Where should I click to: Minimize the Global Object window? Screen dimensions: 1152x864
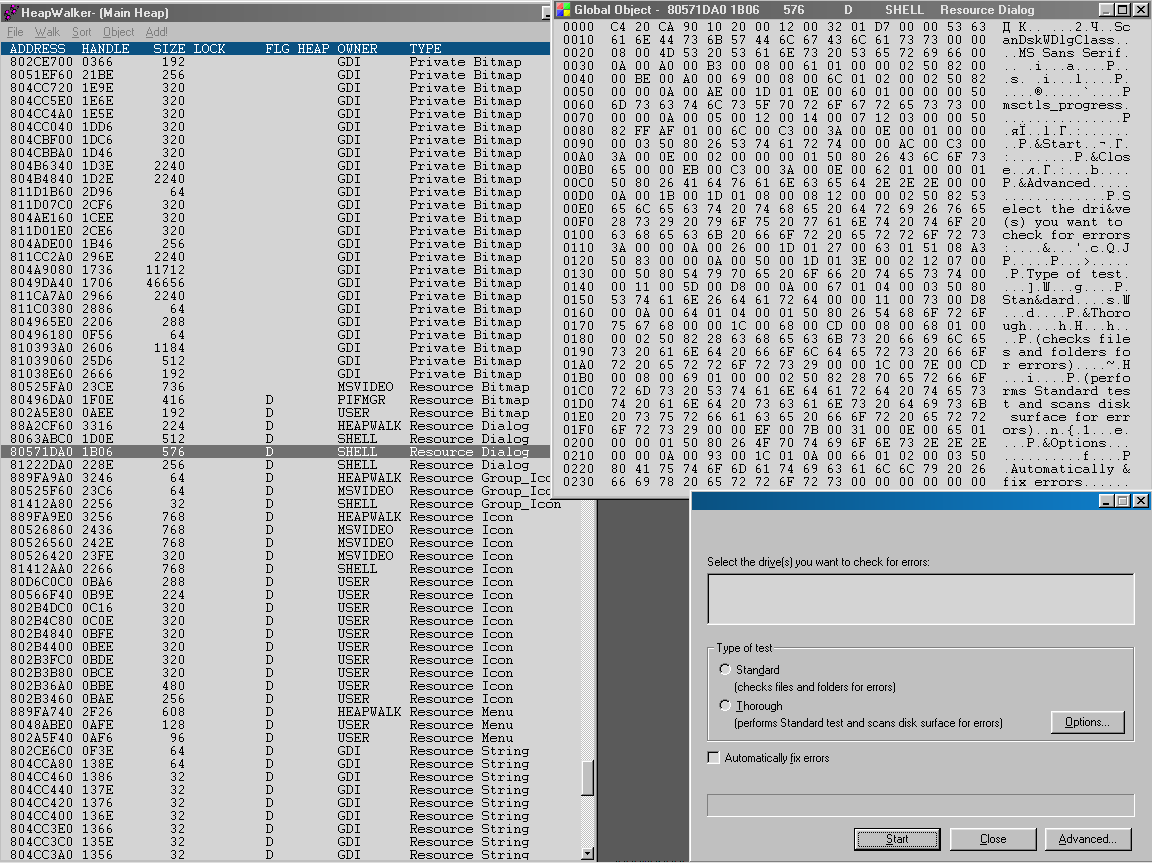(x=1106, y=9)
